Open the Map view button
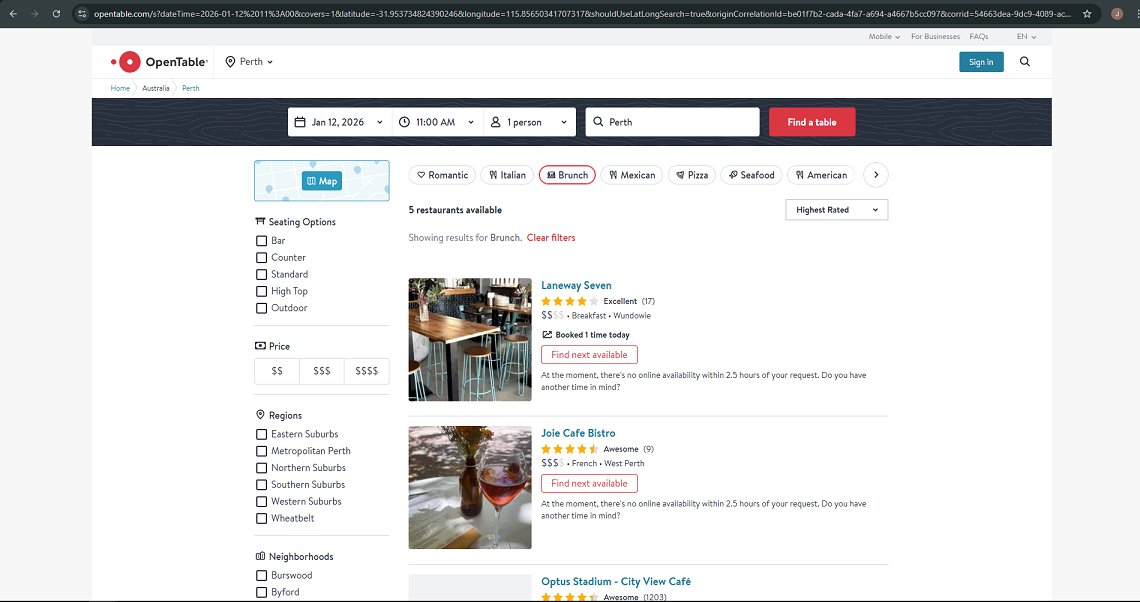The height and width of the screenshot is (602, 1140). pyautogui.click(x=321, y=181)
